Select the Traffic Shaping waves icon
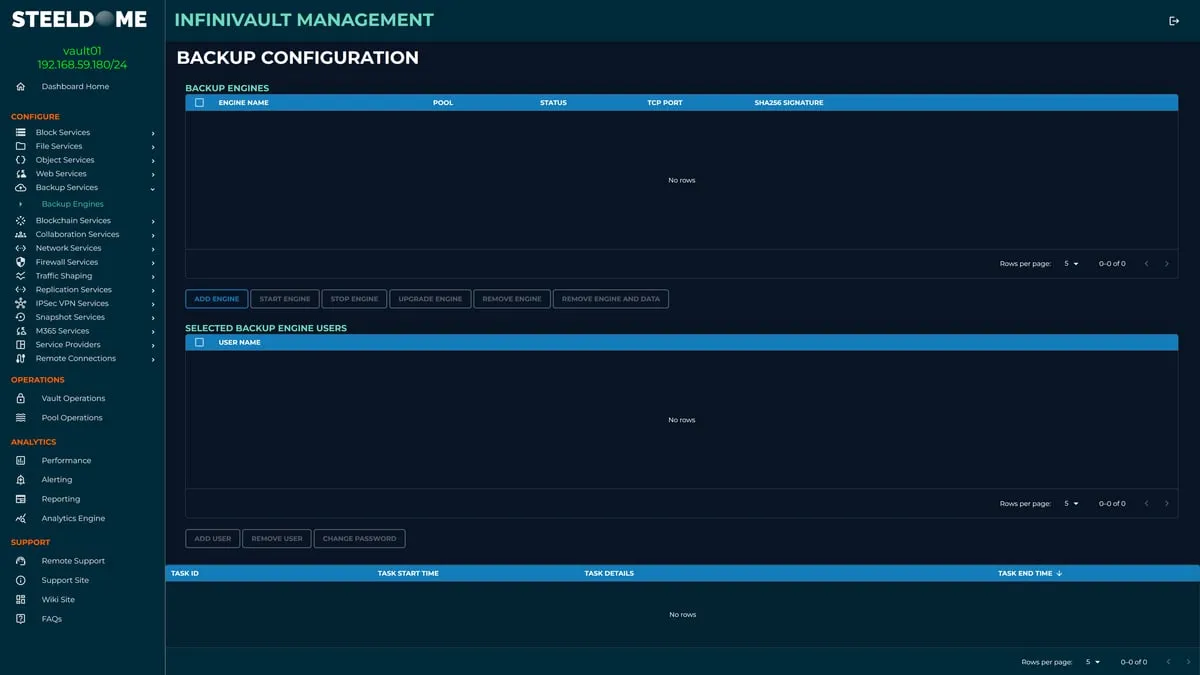 (x=21, y=275)
